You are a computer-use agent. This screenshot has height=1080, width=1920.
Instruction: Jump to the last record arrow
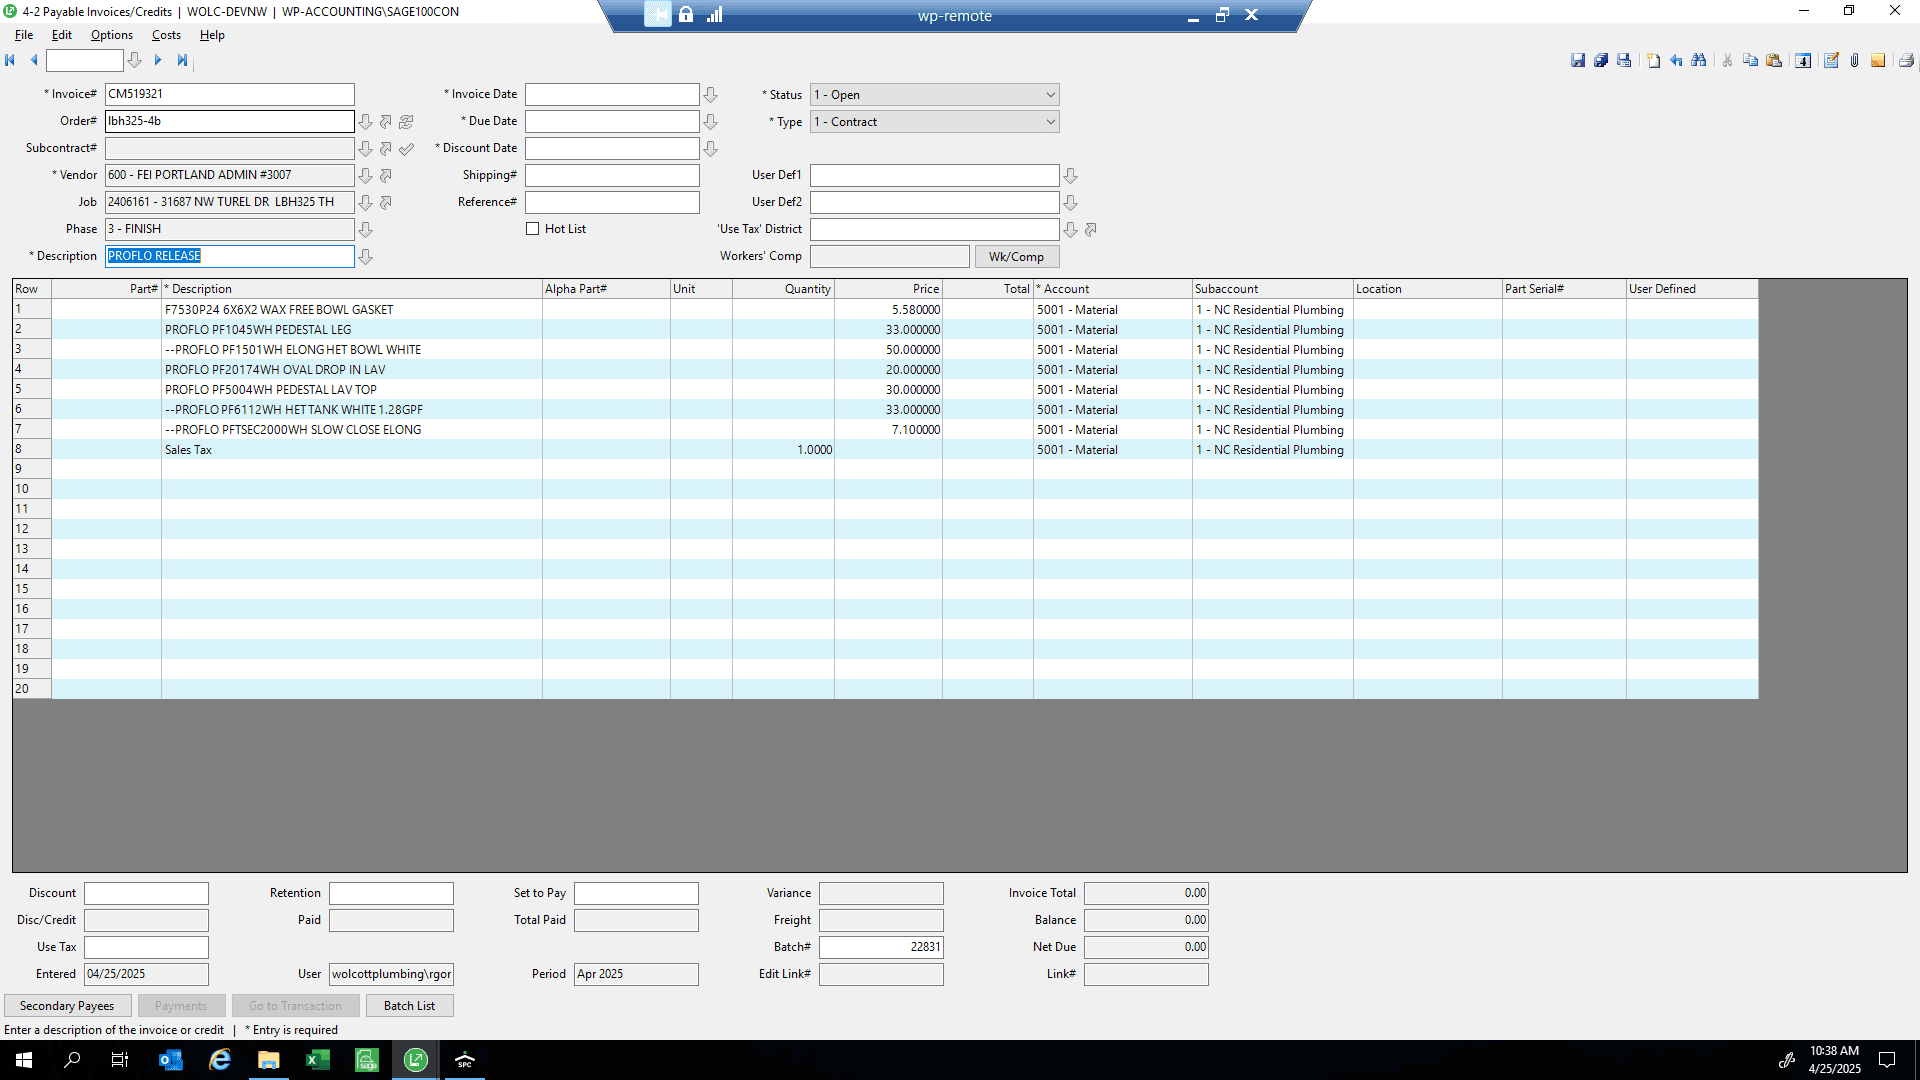tap(182, 60)
